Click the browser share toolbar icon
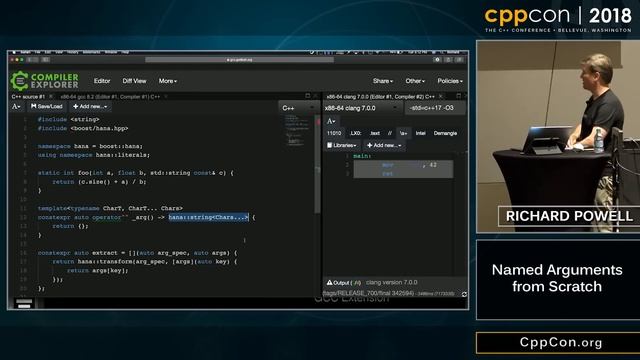 449,60
